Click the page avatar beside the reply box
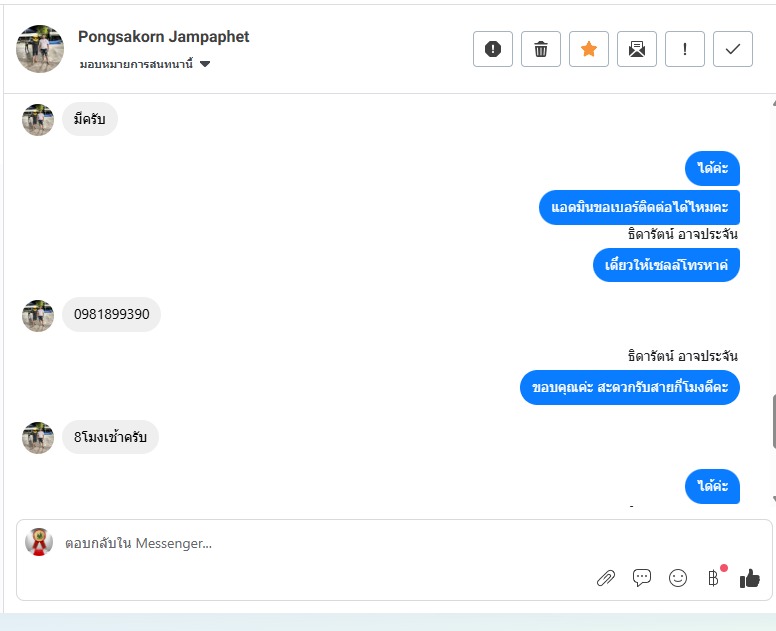Viewport: 776px width, 631px height. (x=39, y=542)
